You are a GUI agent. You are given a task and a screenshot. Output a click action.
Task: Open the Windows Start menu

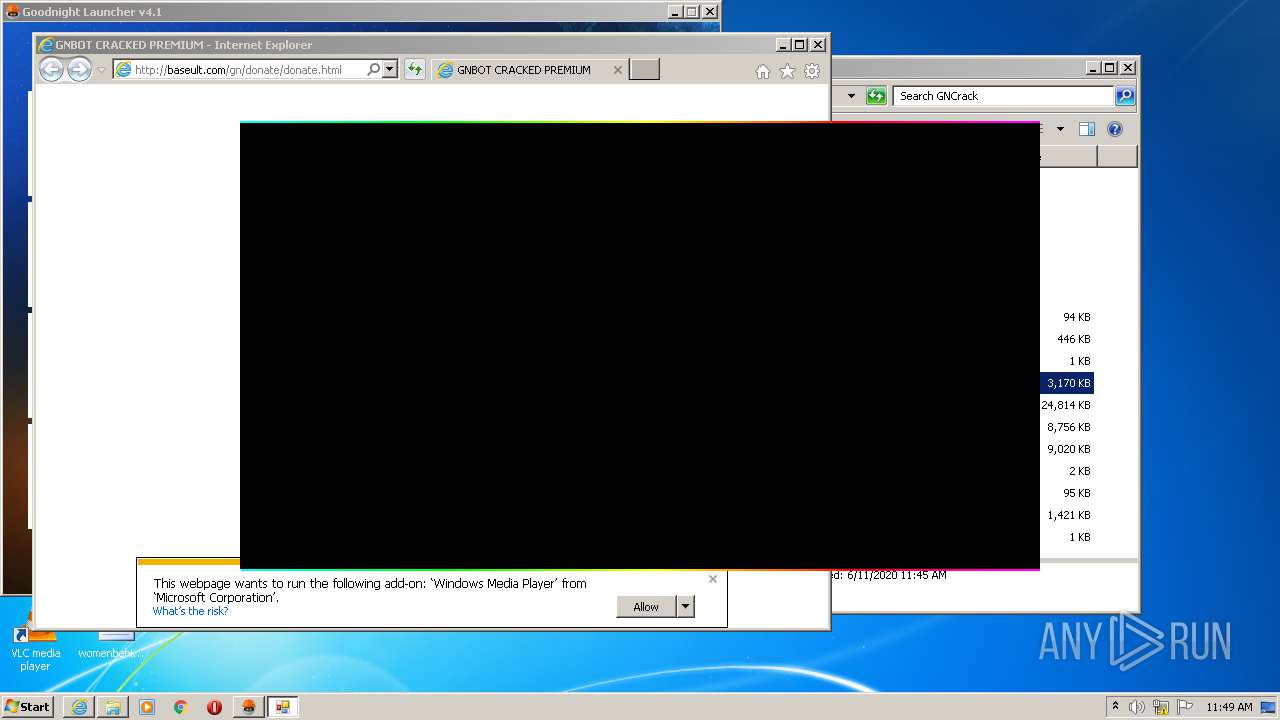click(x=27, y=706)
